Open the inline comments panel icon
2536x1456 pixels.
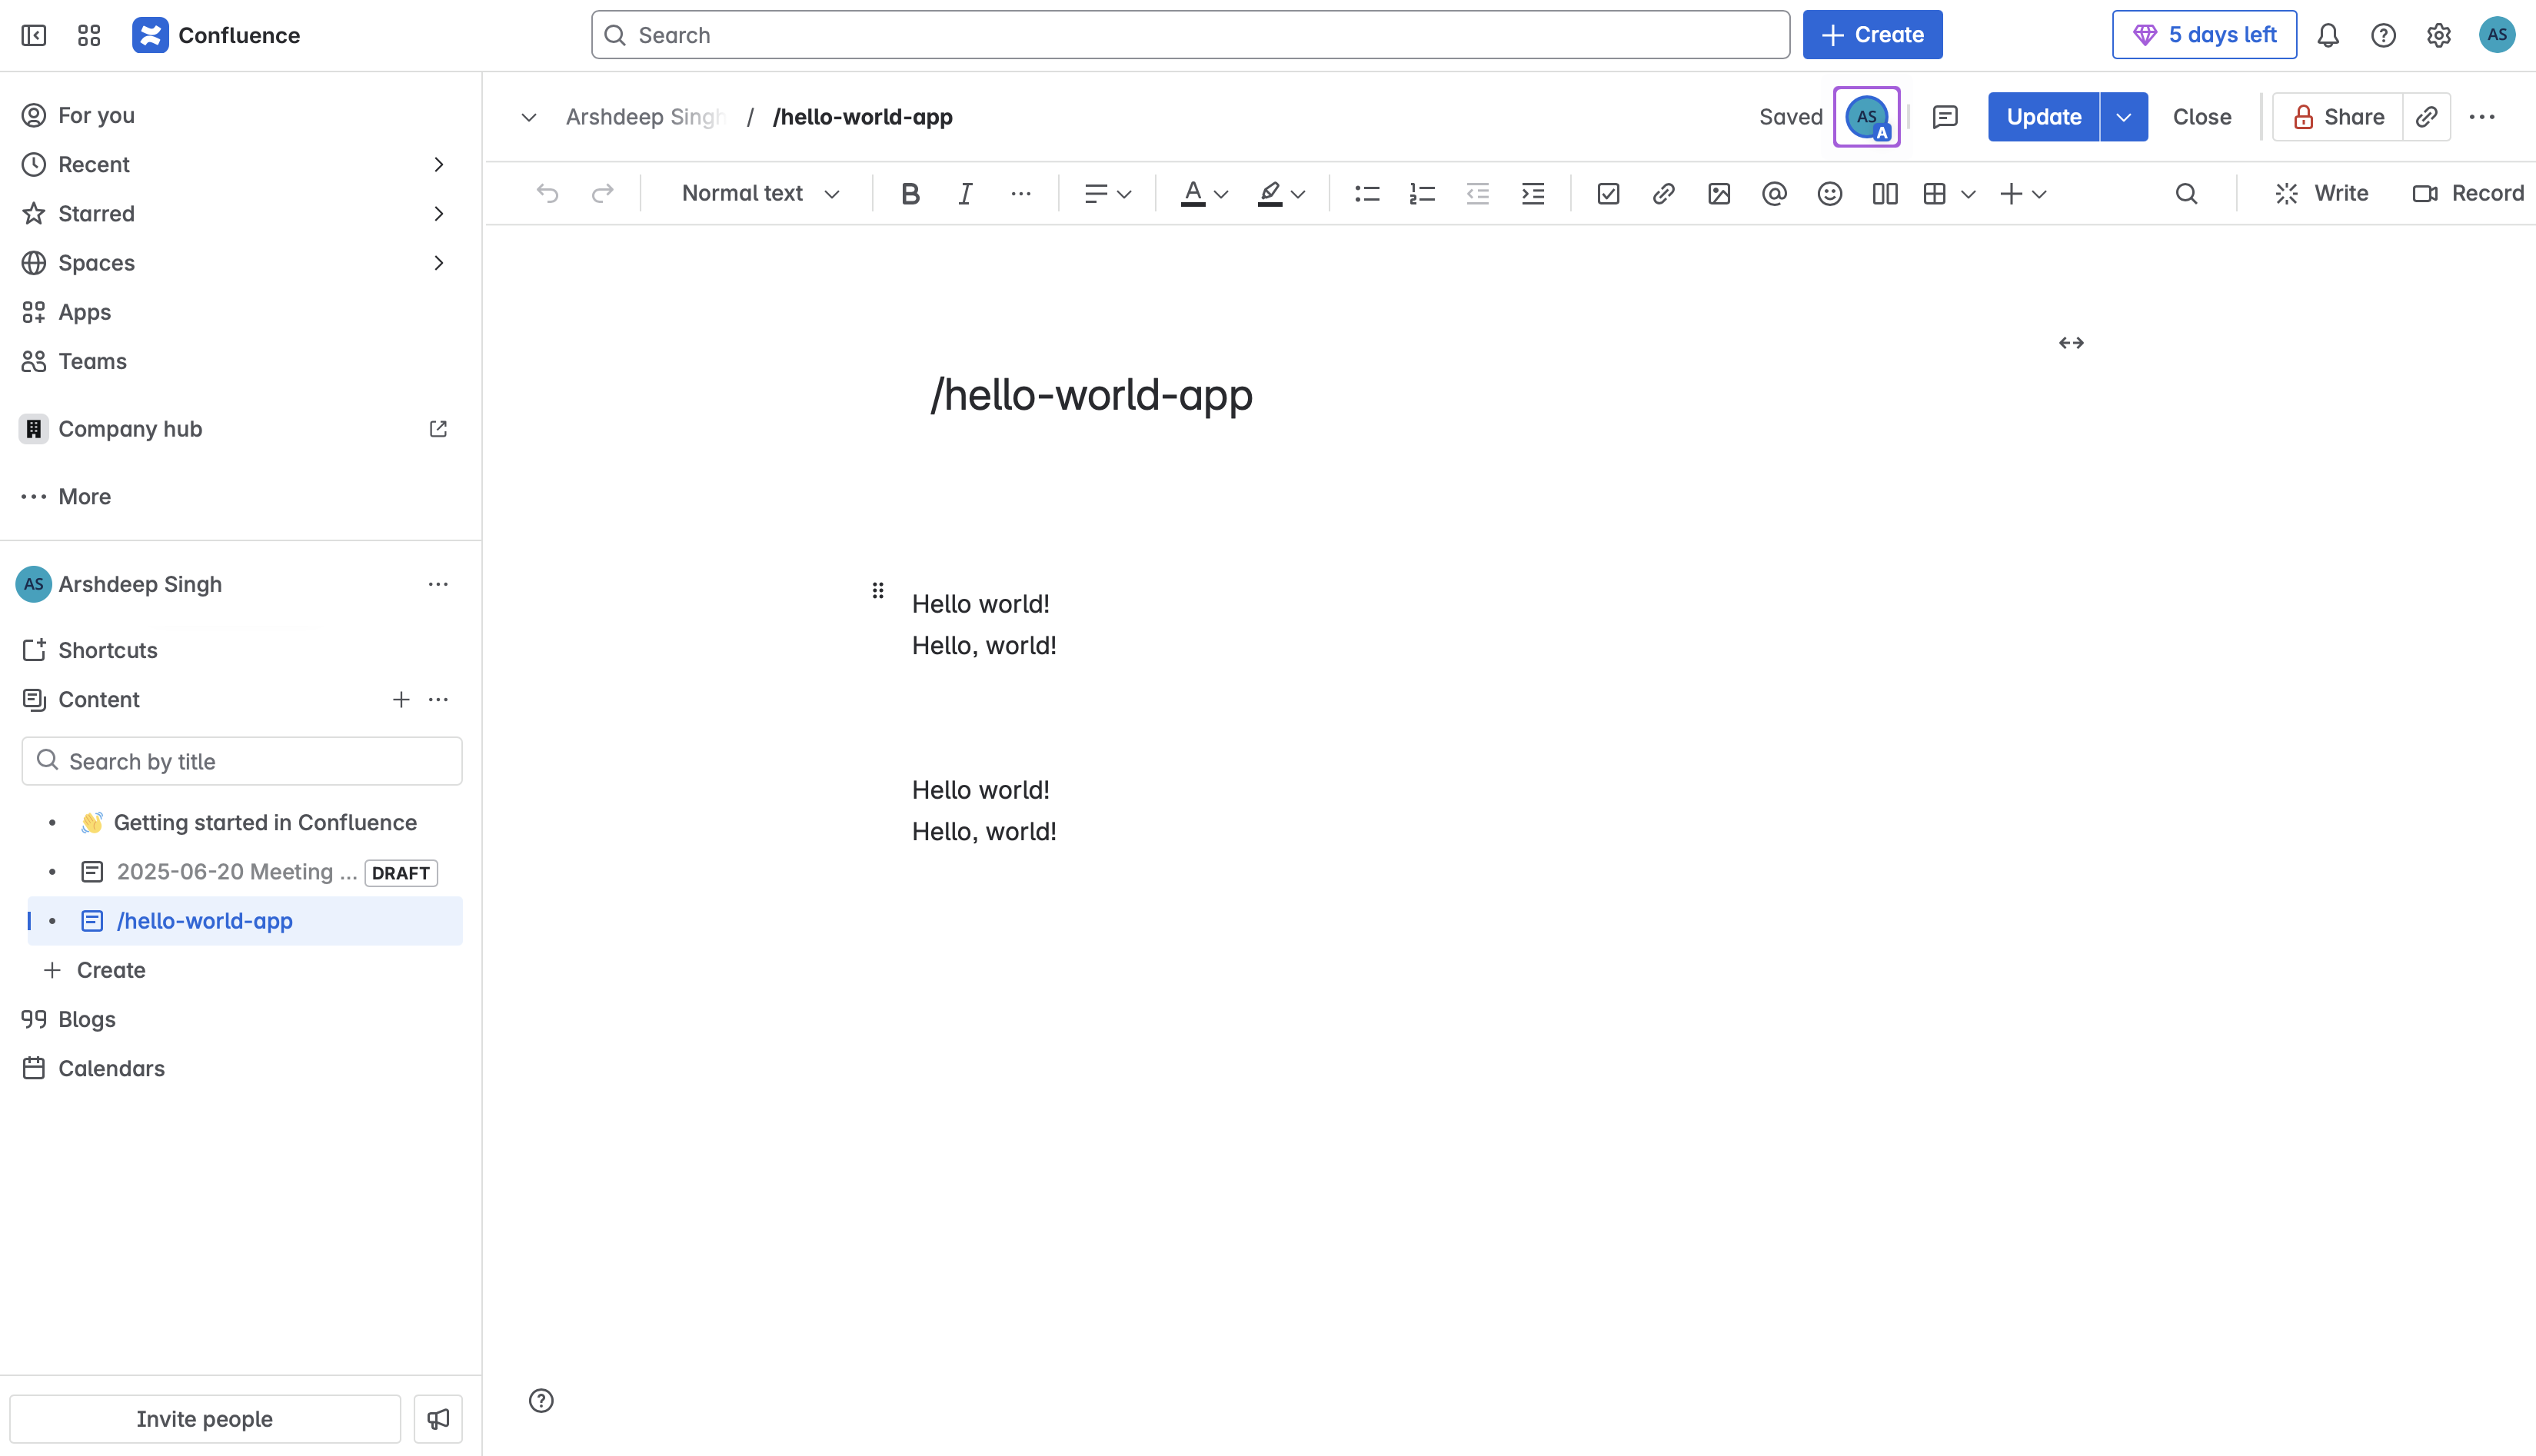[x=1945, y=117]
